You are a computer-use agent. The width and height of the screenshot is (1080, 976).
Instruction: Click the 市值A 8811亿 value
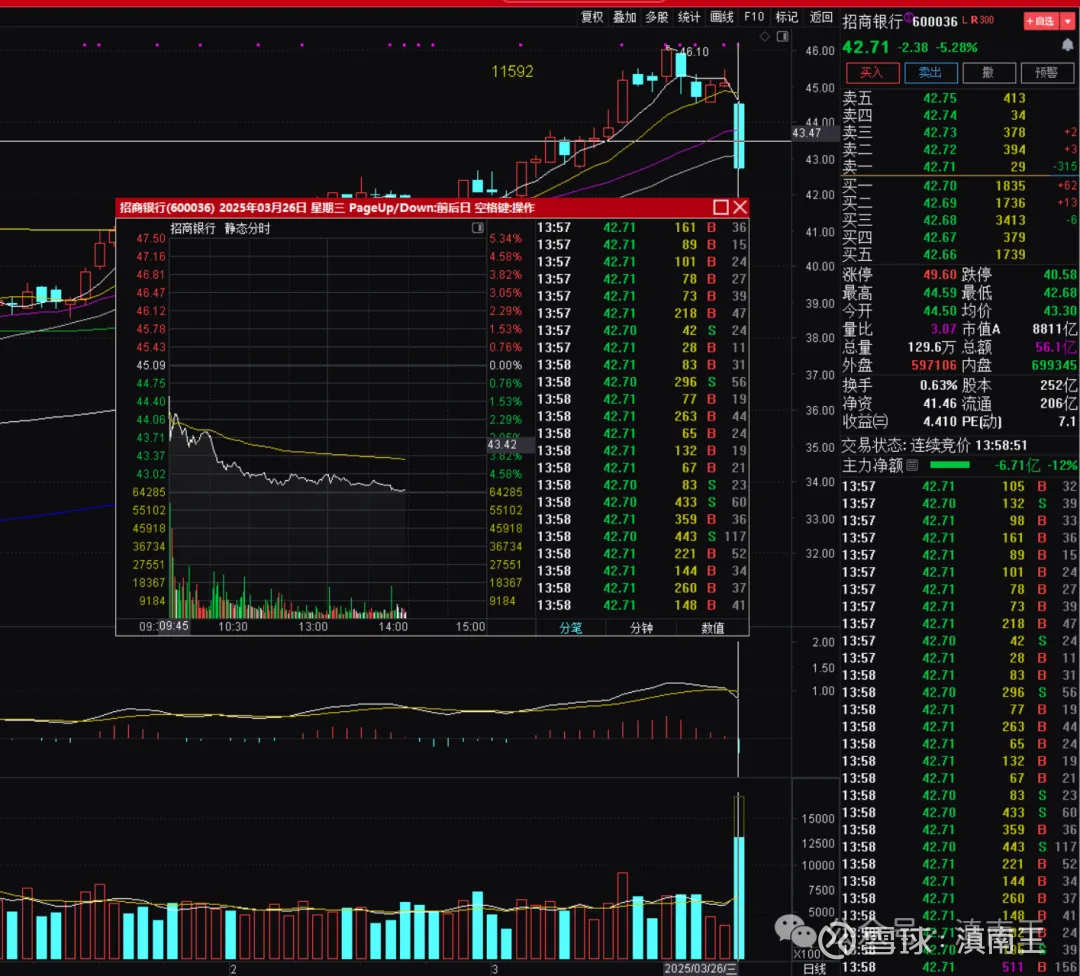click(x=1055, y=329)
